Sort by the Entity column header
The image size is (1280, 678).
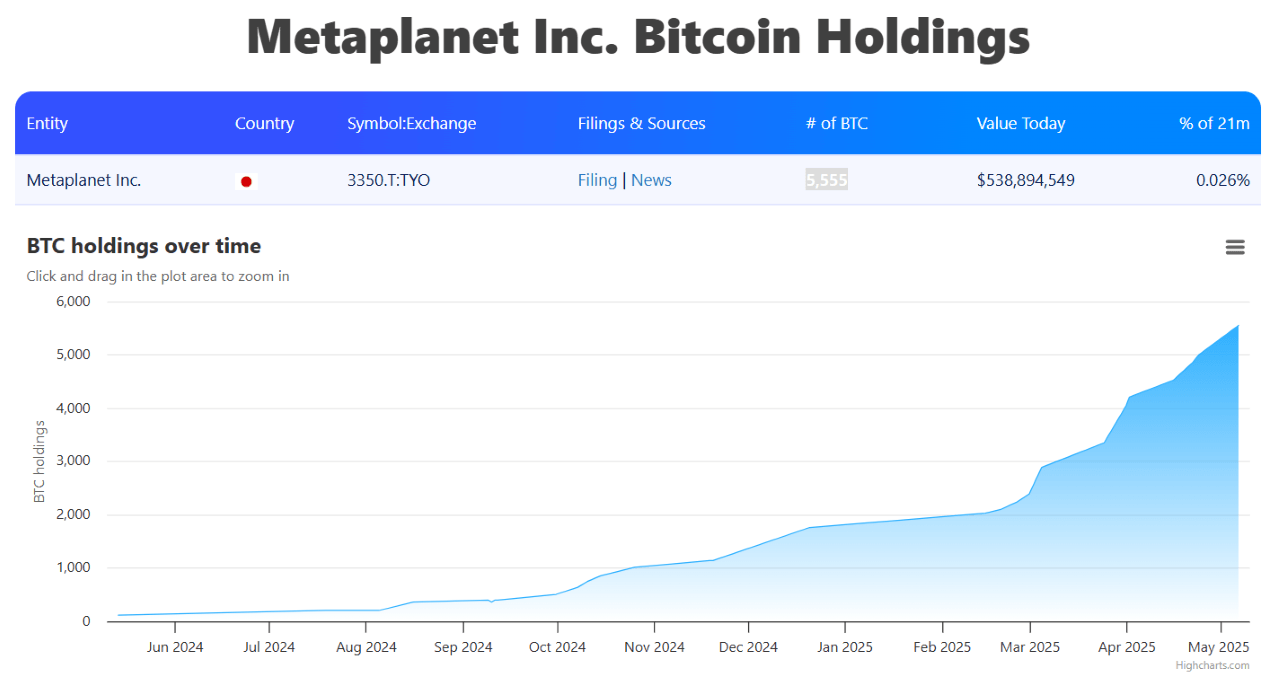tap(47, 123)
